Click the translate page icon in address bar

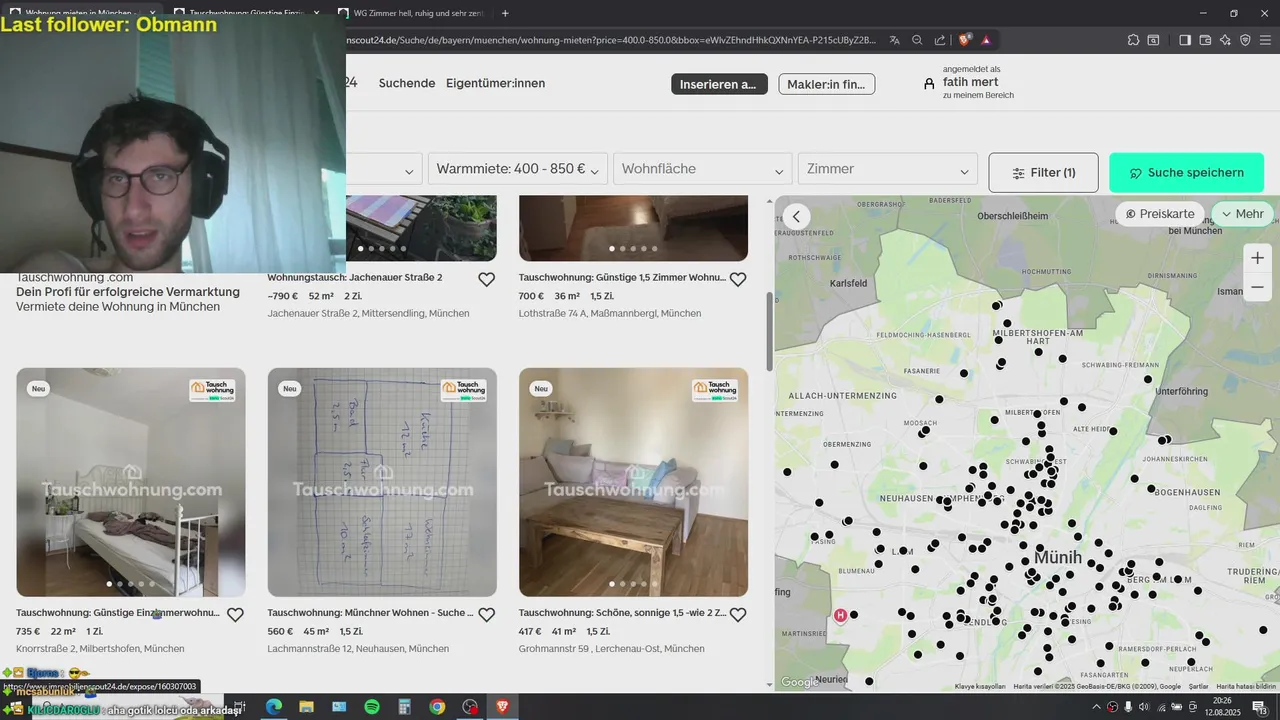(895, 40)
